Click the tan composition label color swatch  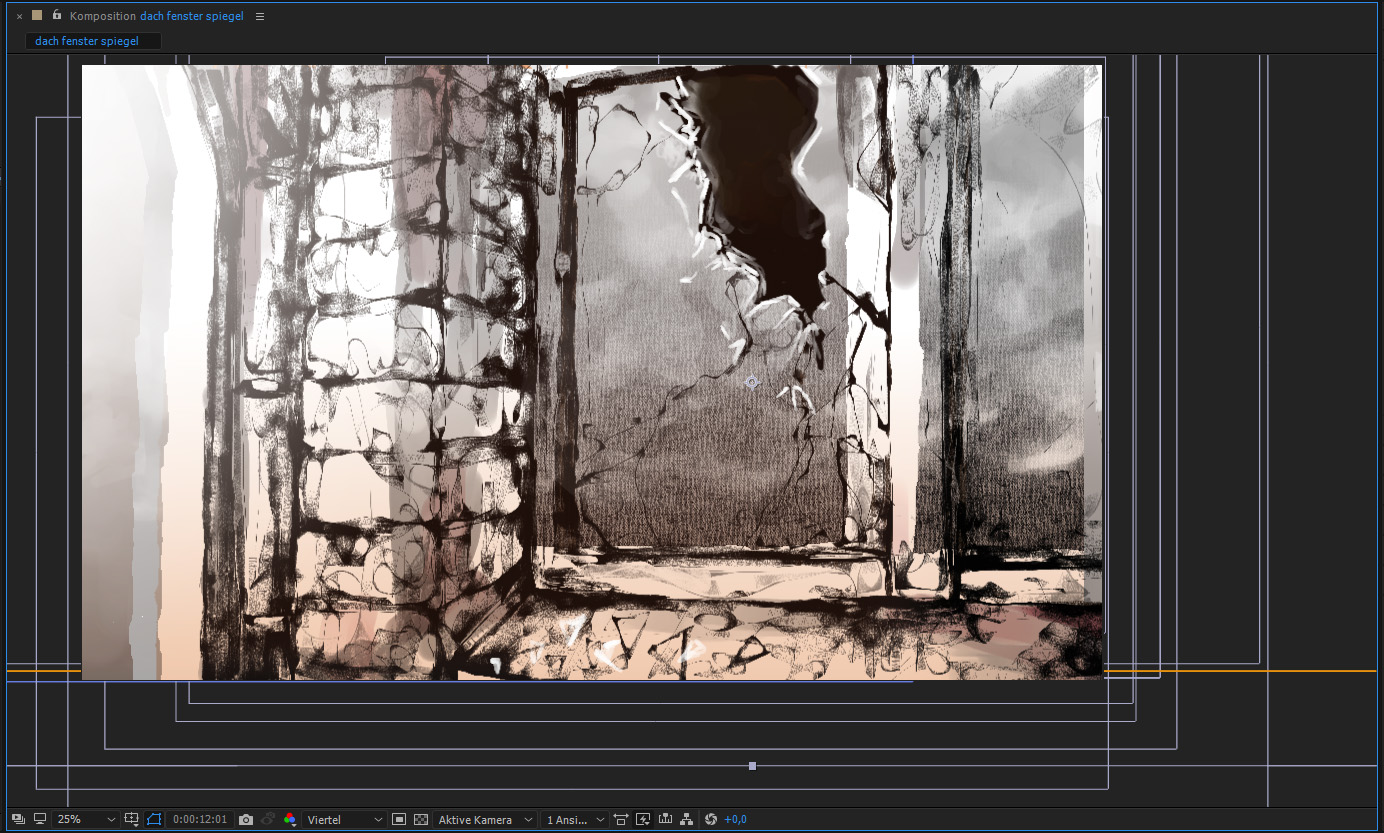(x=37, y=15)
